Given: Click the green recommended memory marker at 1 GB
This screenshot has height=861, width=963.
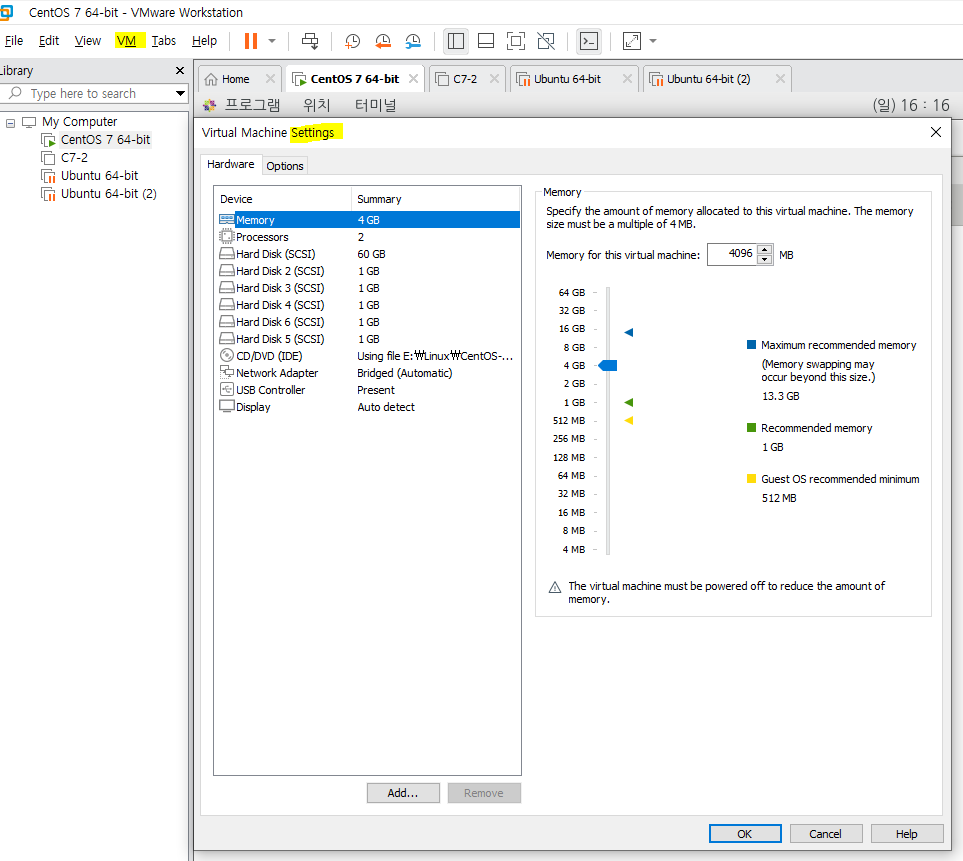Looking at the screenshot, I should 629,402.
